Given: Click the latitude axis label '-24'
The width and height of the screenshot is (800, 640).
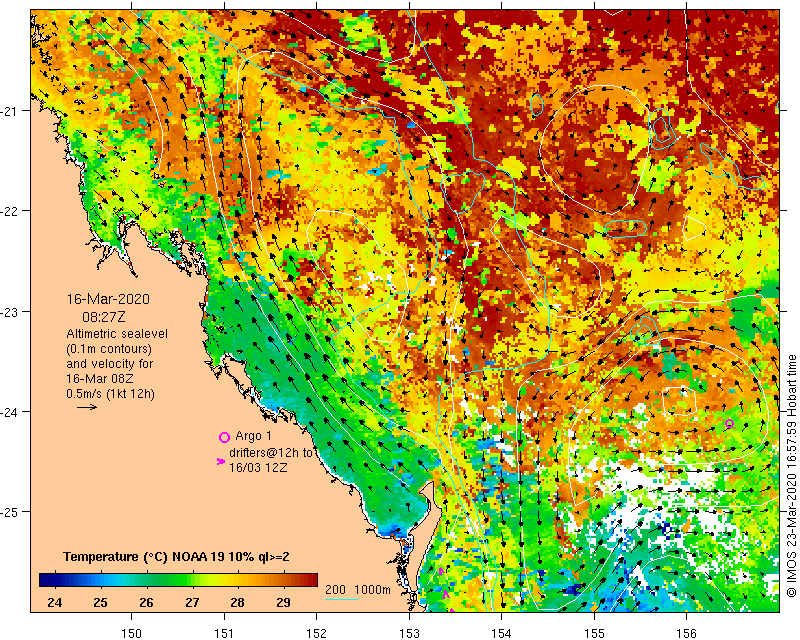Looking at the screenshot, I should point(8,411).
